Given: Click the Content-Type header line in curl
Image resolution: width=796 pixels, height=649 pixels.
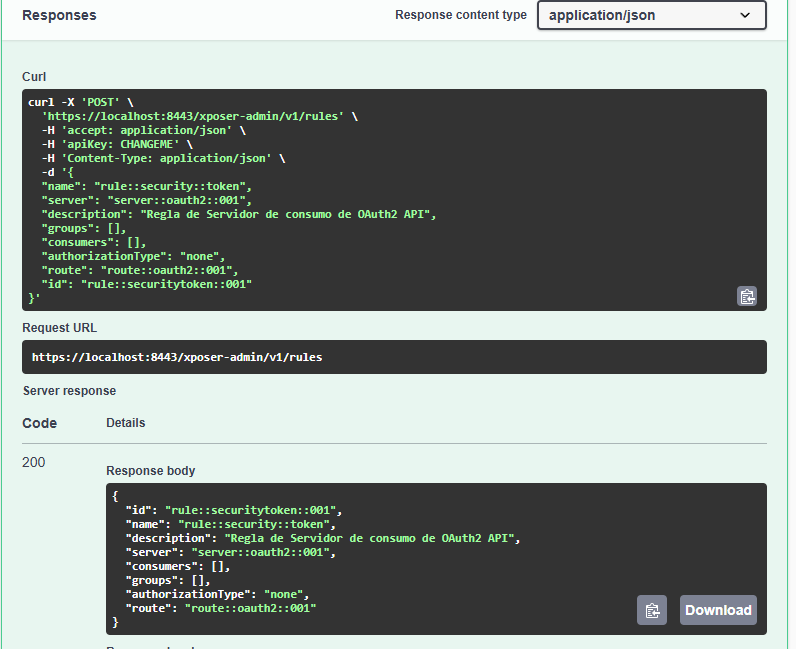Looking at the screenshot, I should click(x=163, y=158).
